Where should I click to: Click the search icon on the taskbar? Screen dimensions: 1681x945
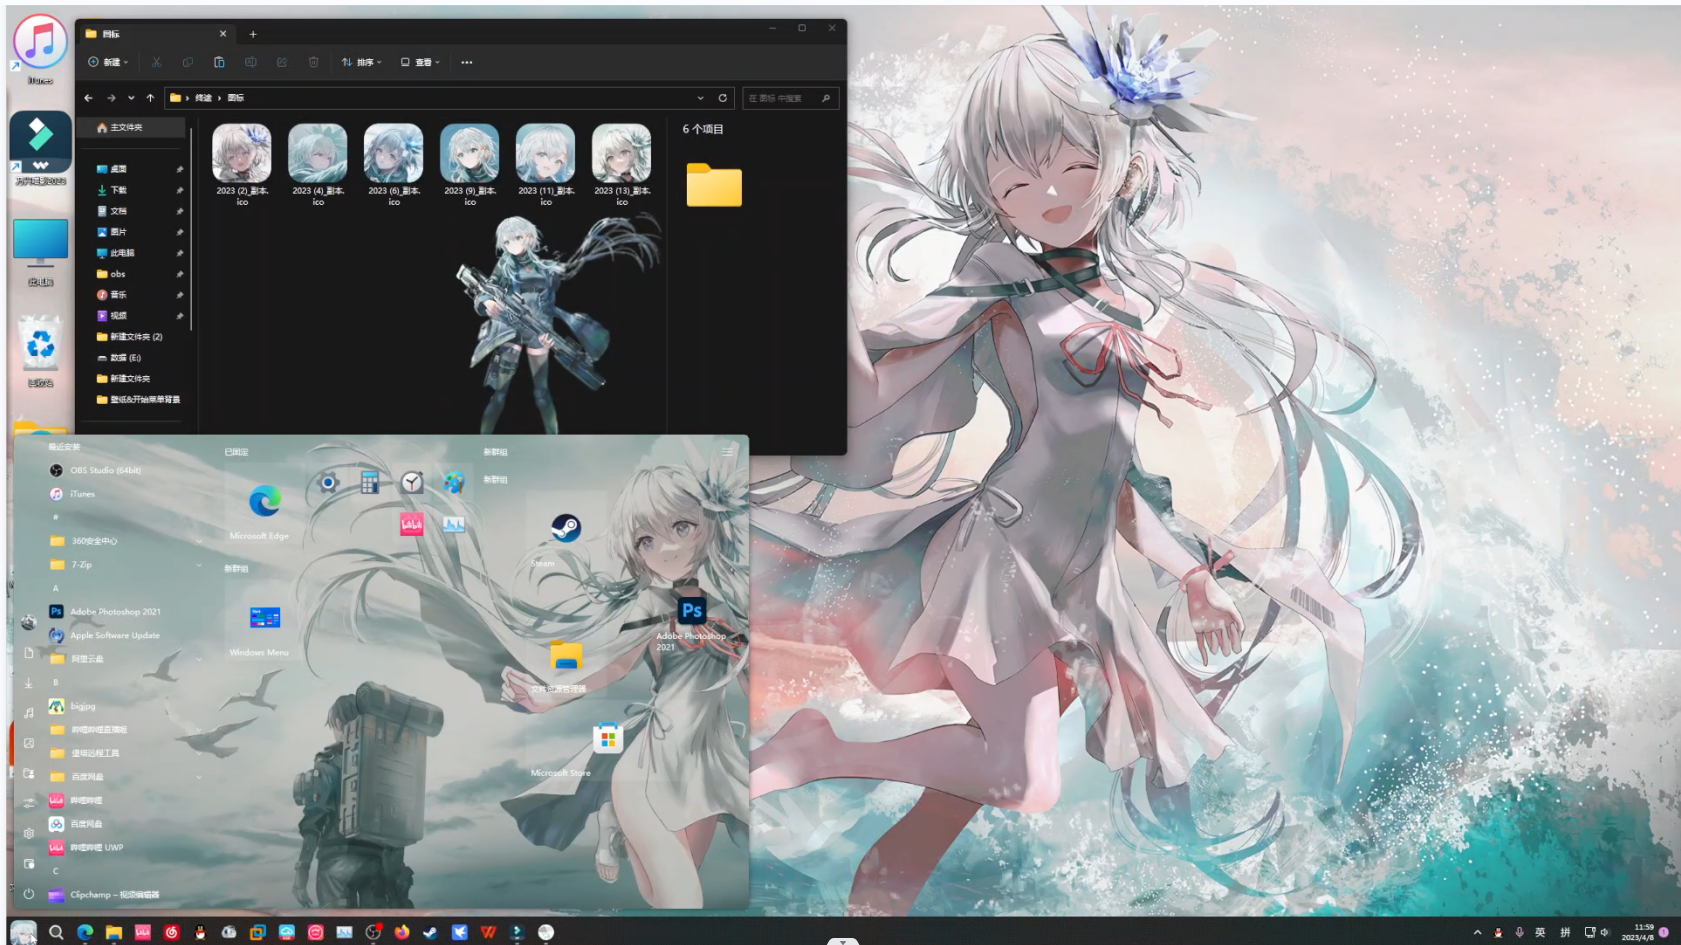[x=56, y=932]
